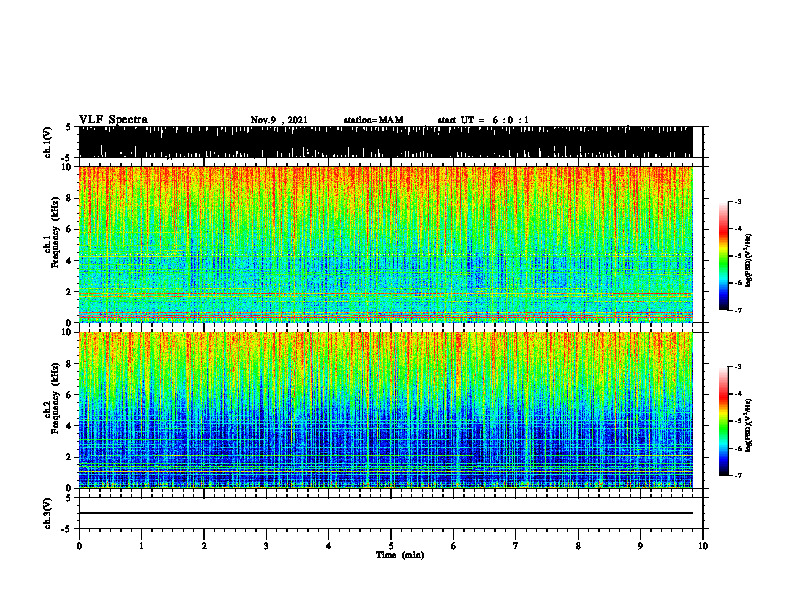Click the ch.2 spectrogram color bar
The image size is (792, 612).
click(724, 421)
